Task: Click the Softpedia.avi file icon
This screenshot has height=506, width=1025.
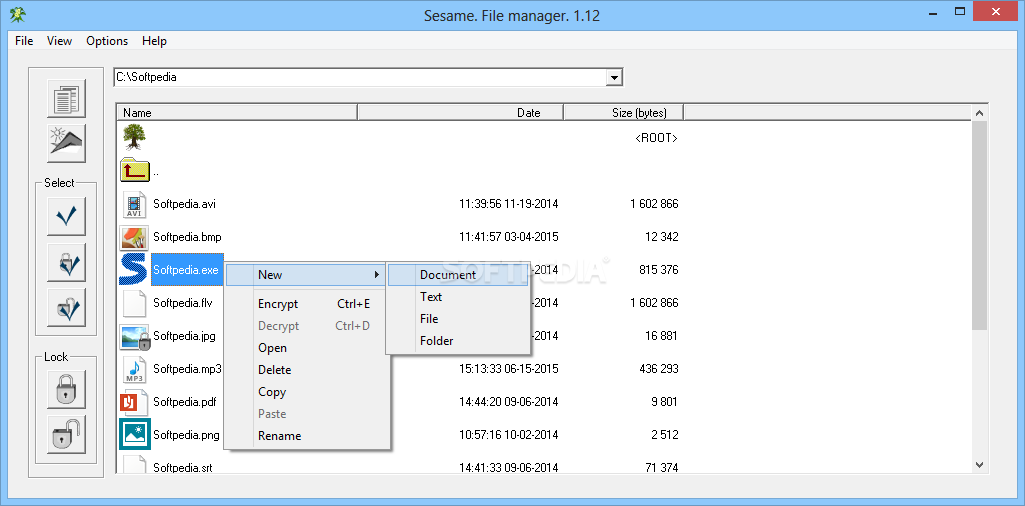Action: click(x=134, y=204)
